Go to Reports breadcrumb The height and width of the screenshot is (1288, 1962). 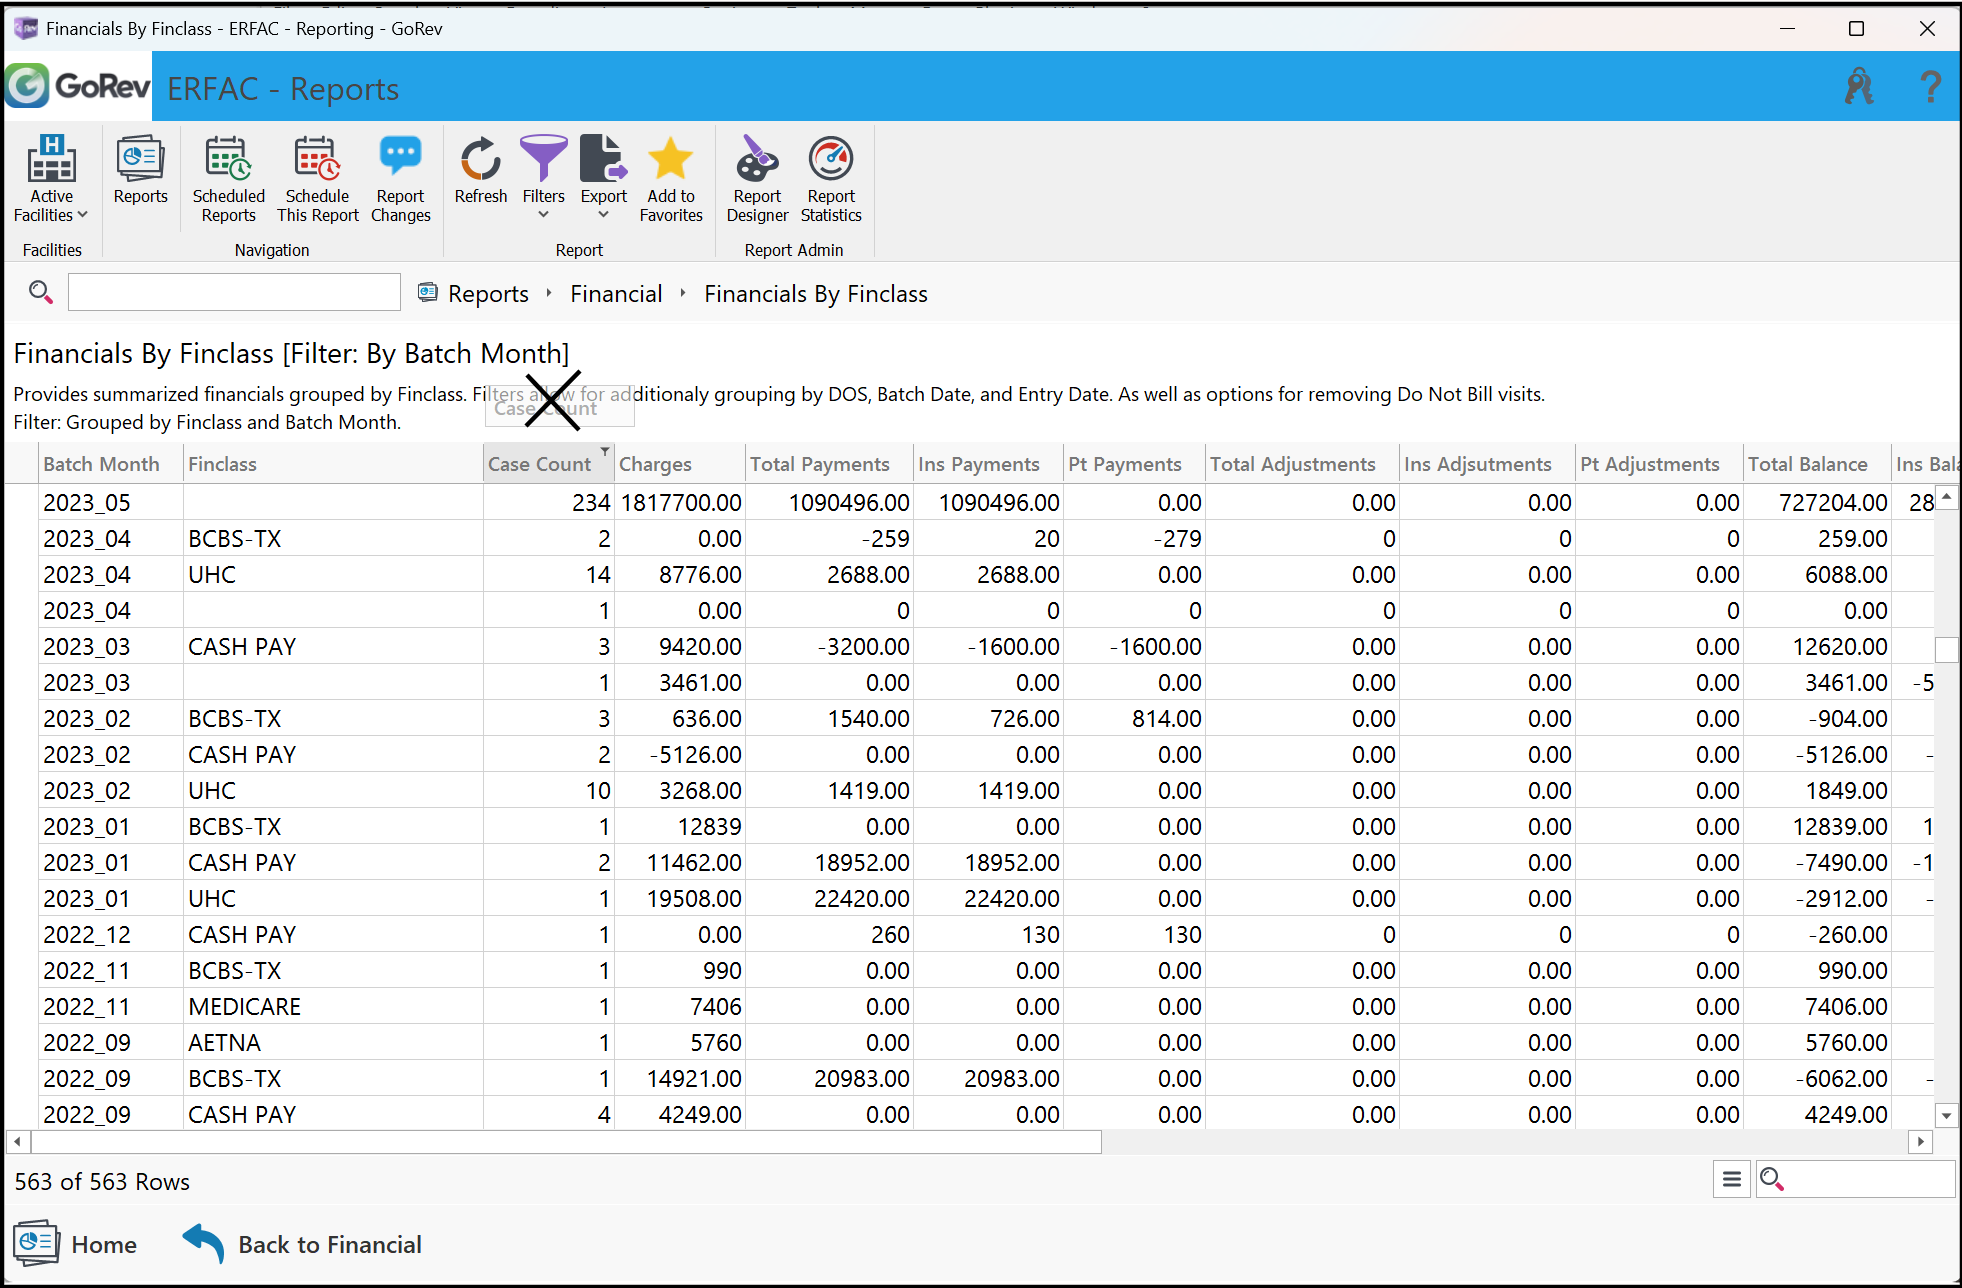pyautogui.click(x=488, y=294)
